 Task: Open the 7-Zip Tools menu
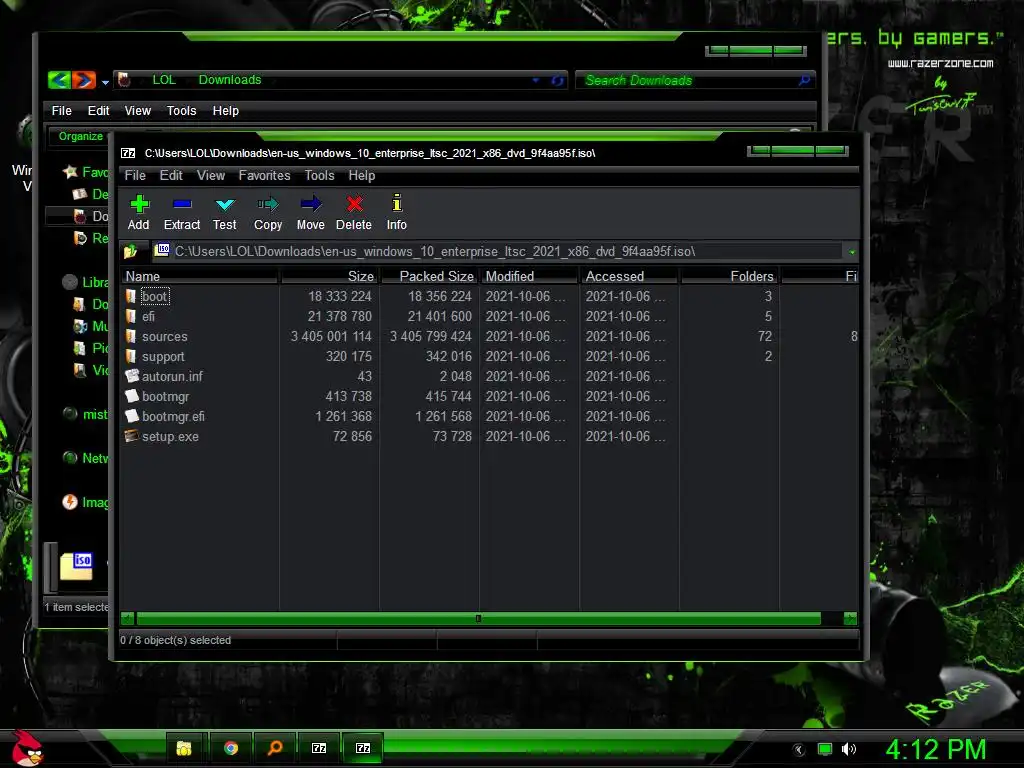(319, 176)
